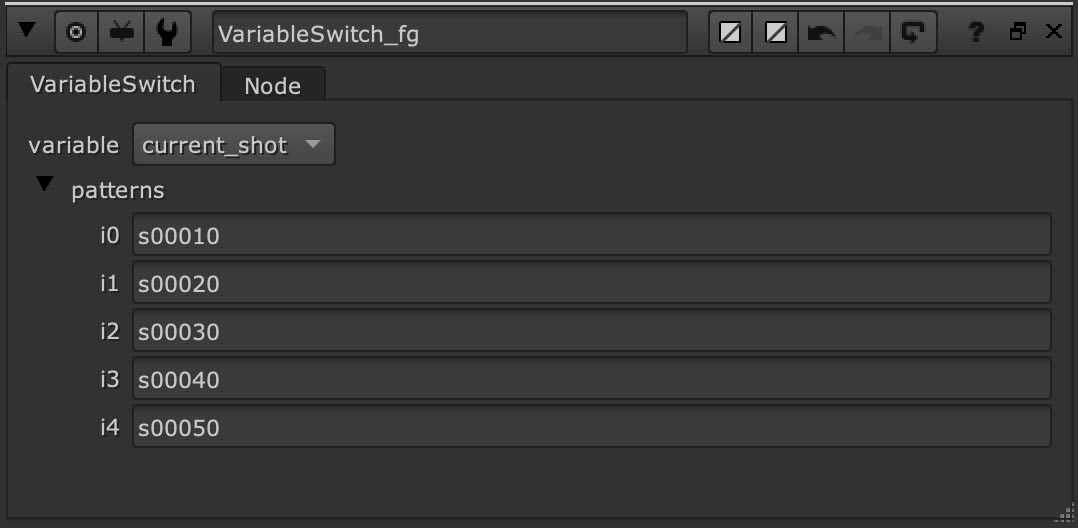Click the node name field VariableSwitch_fg
This screenshot has height=528, width=1078.
(x=450, y=33)
